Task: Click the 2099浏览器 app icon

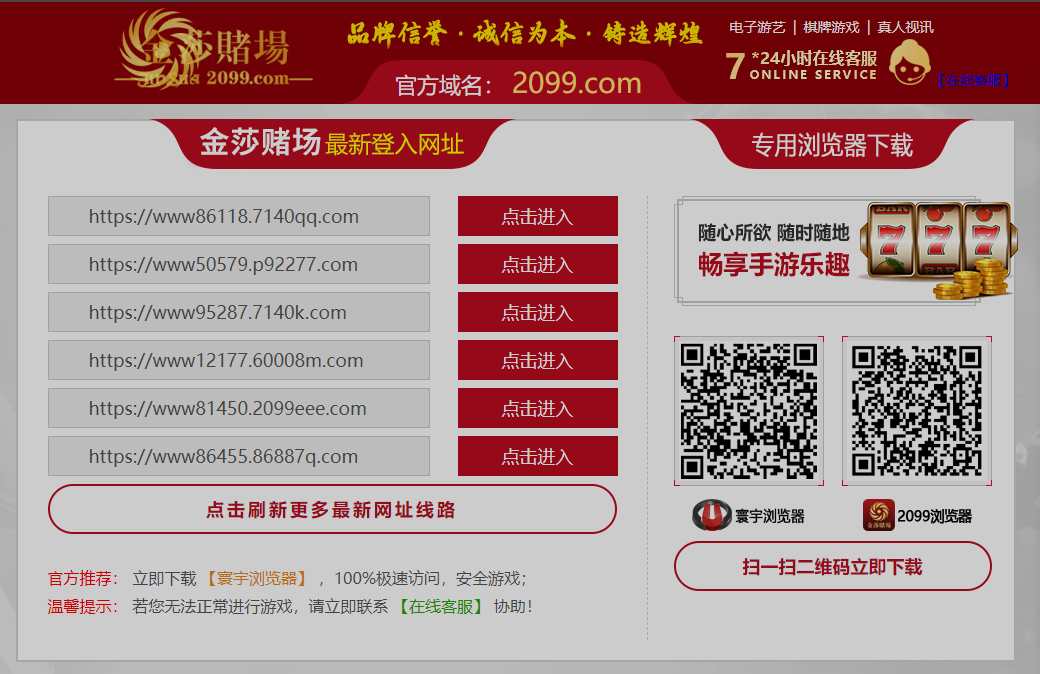Action: pyautogui.click(x=879, y=516)
